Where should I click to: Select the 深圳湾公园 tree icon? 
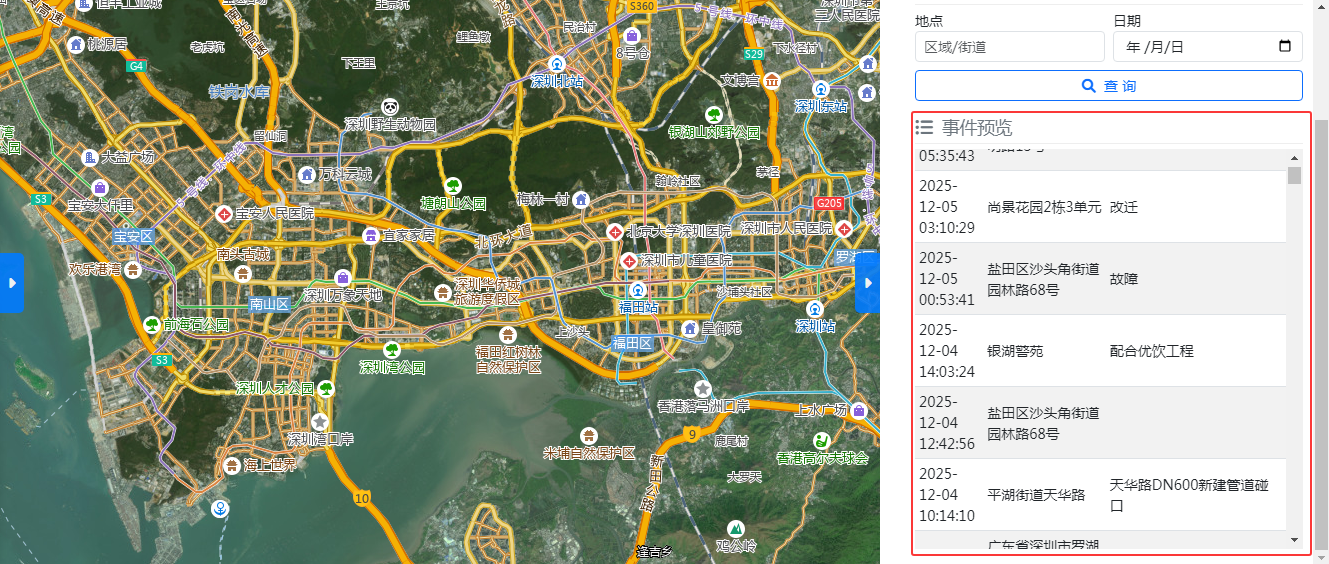(392, 349)
